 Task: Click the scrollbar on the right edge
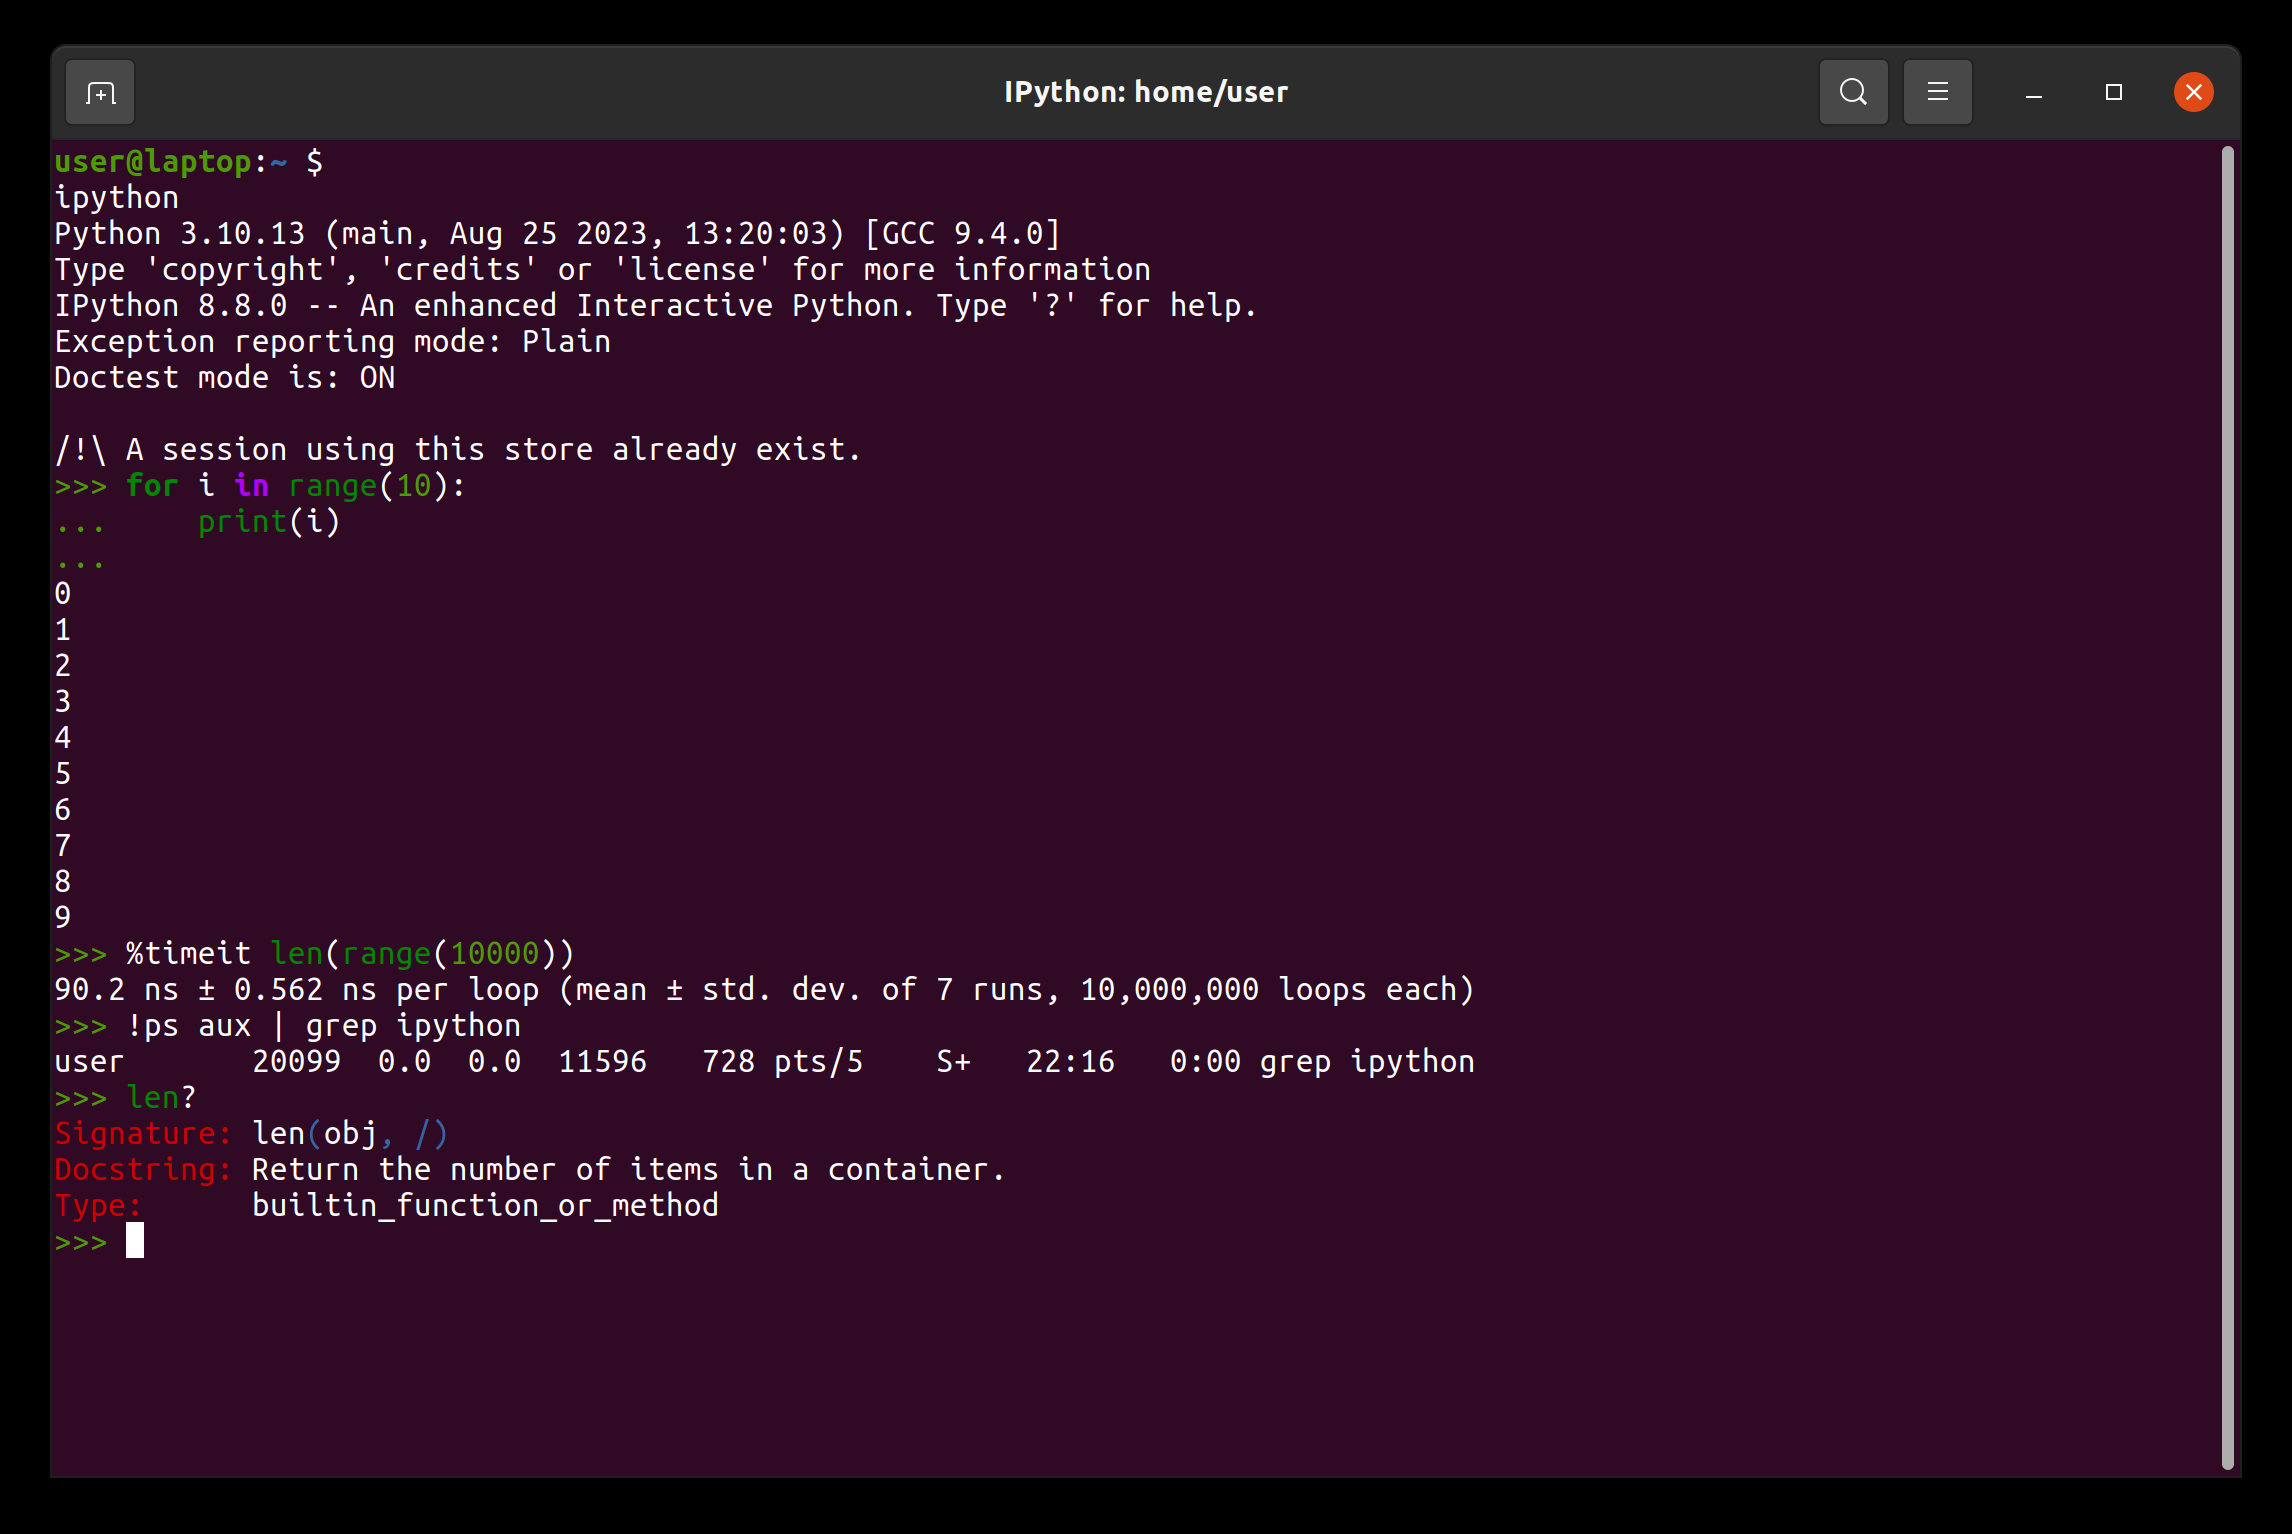[x=2228, y=700]
